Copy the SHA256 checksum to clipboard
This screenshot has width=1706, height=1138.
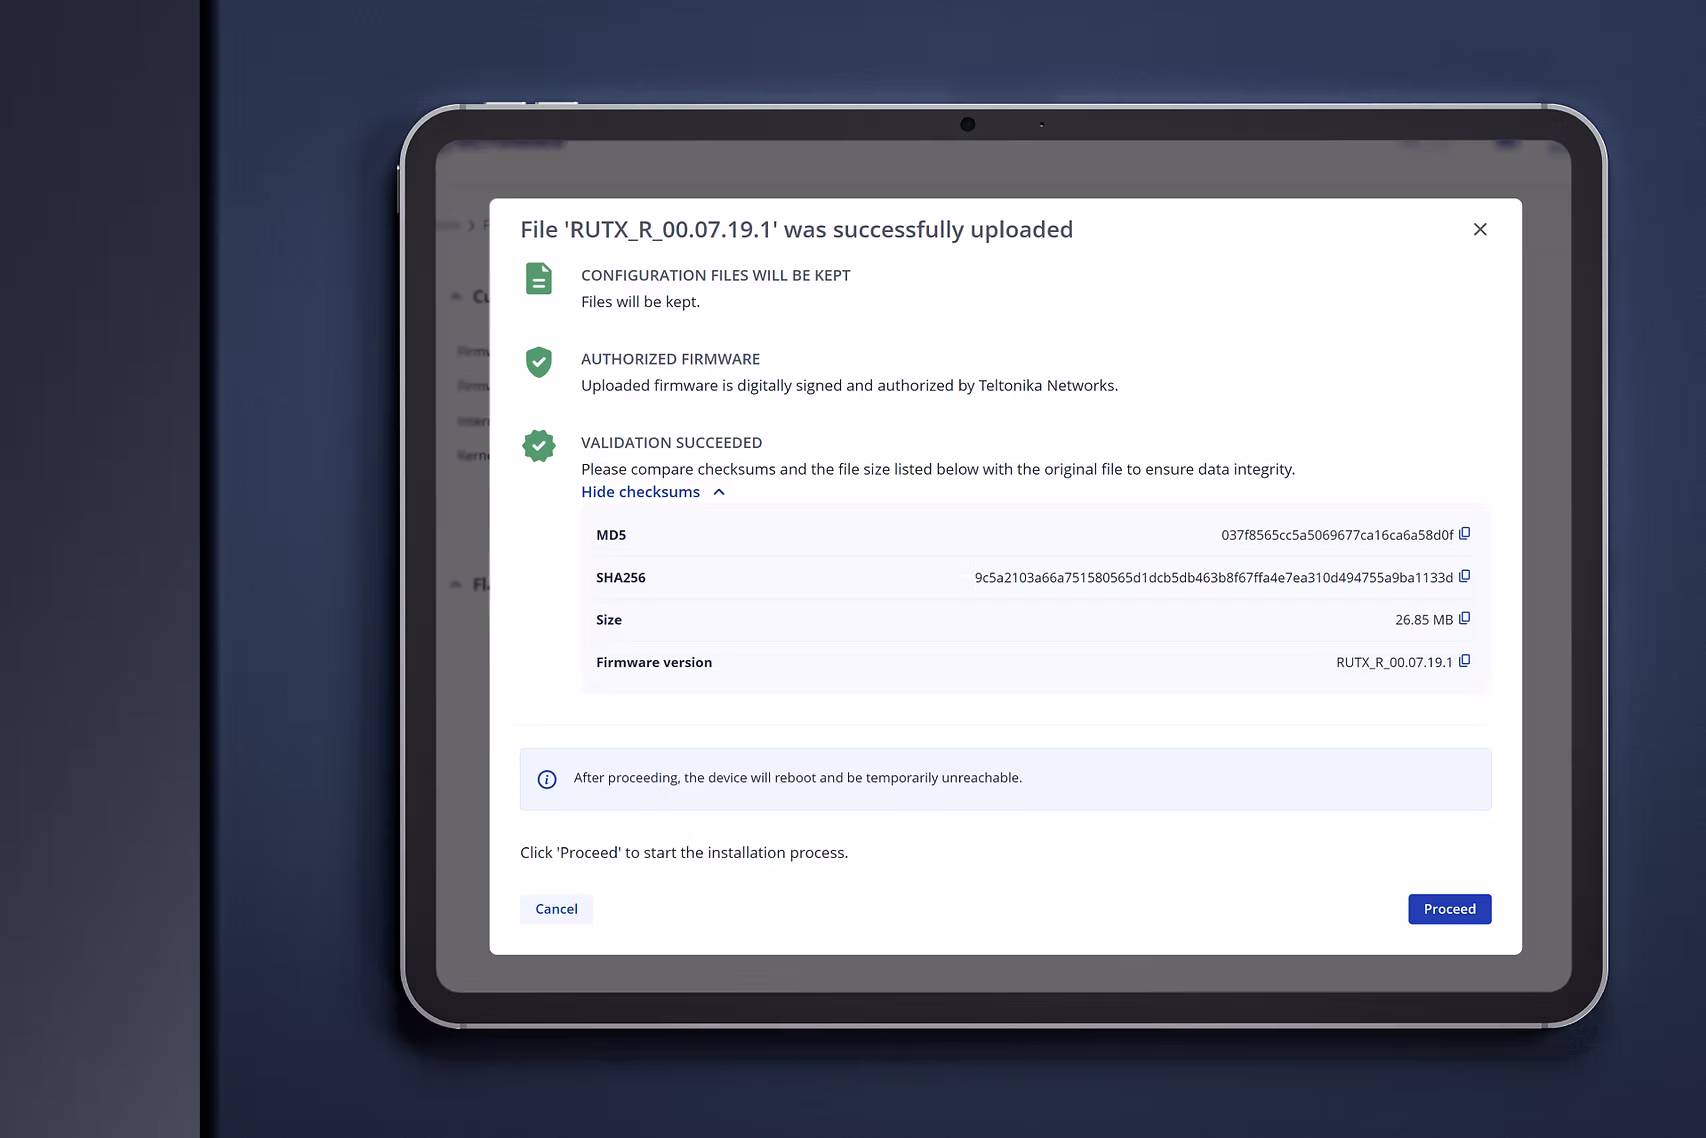click(x=1465, y=576)
